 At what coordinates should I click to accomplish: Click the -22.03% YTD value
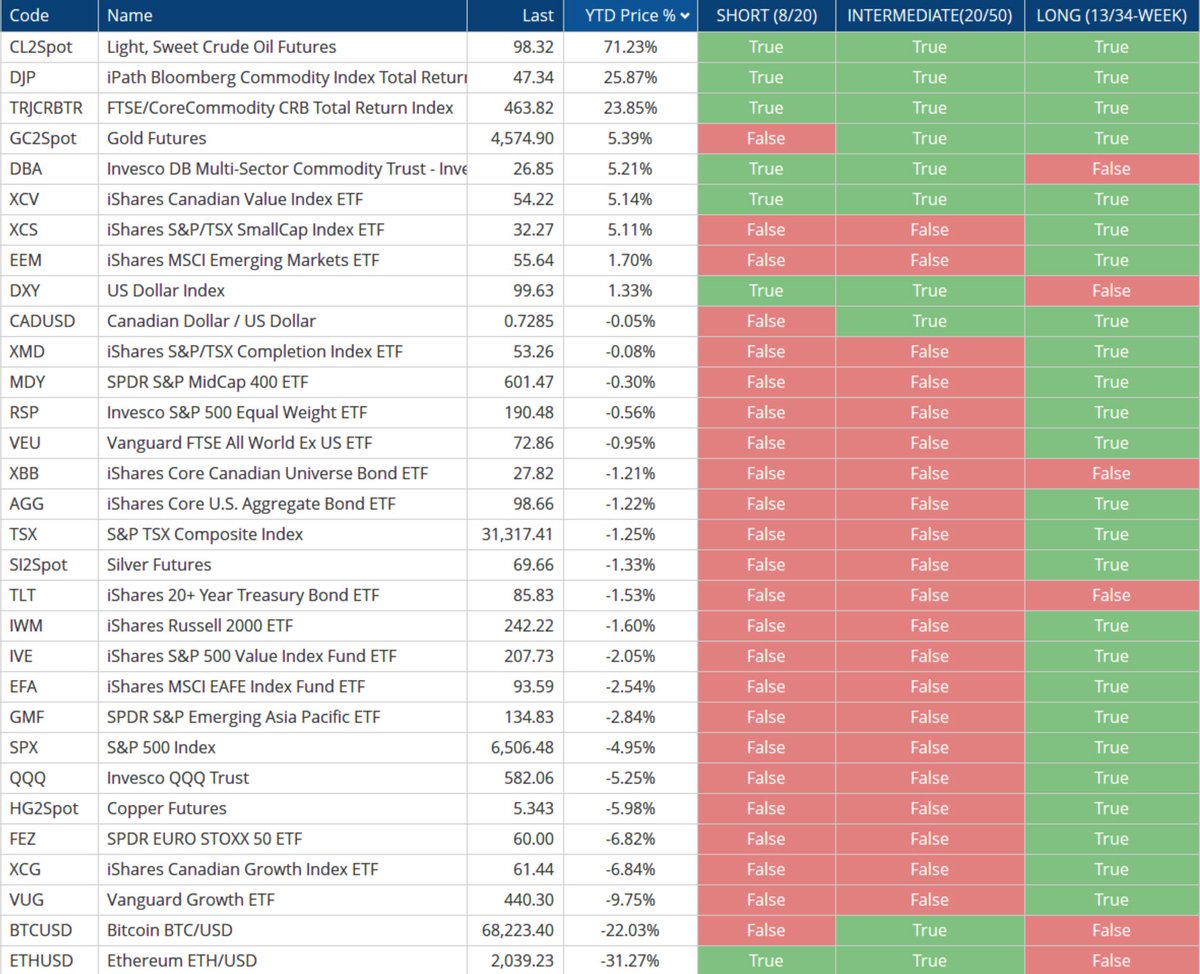630,930
